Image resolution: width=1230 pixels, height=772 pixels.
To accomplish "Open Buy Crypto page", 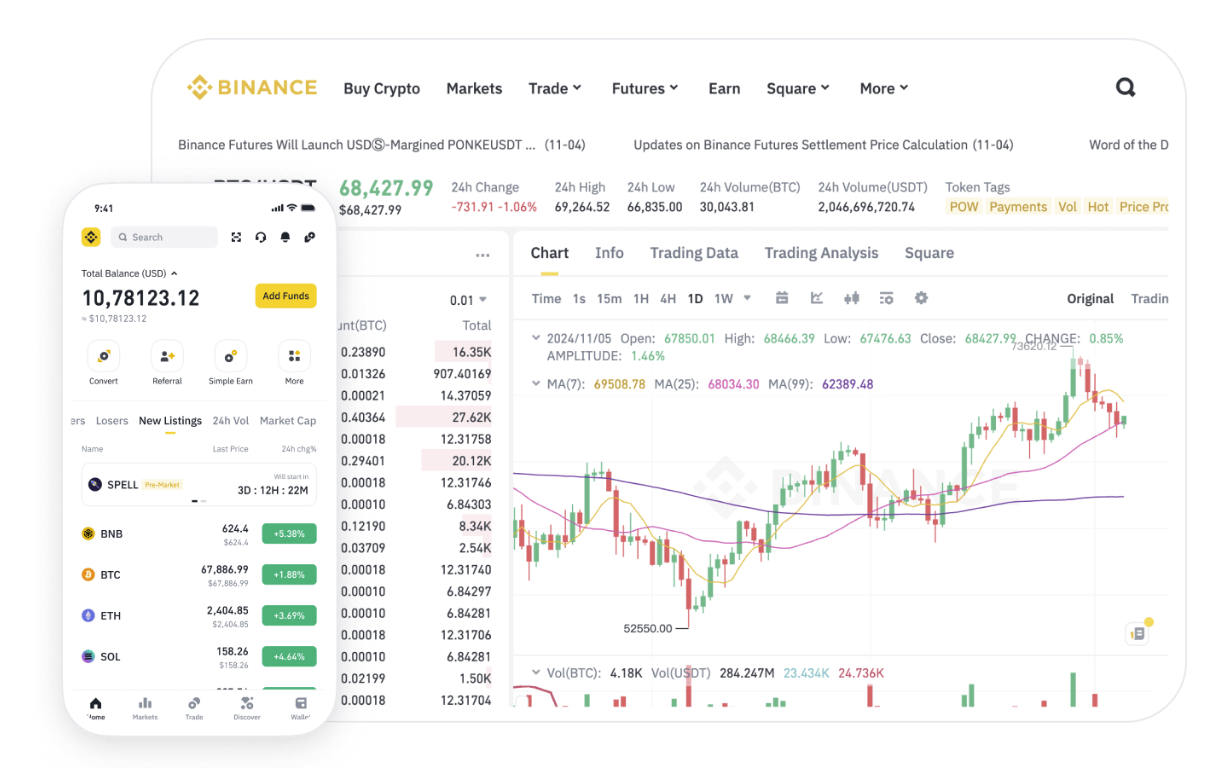I will point(381,88).
